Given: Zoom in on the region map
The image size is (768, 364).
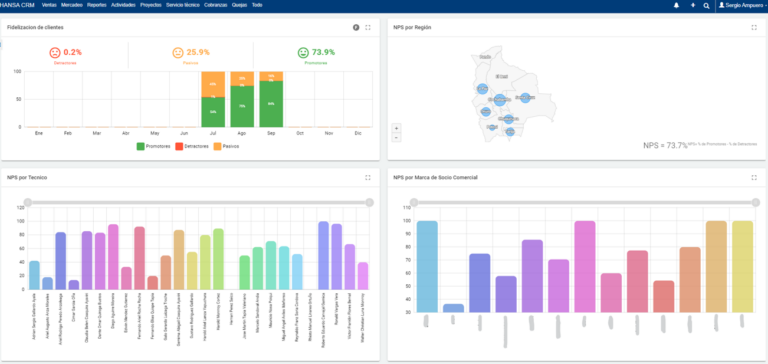Looking at the screenshot, I should pos(396,128).
